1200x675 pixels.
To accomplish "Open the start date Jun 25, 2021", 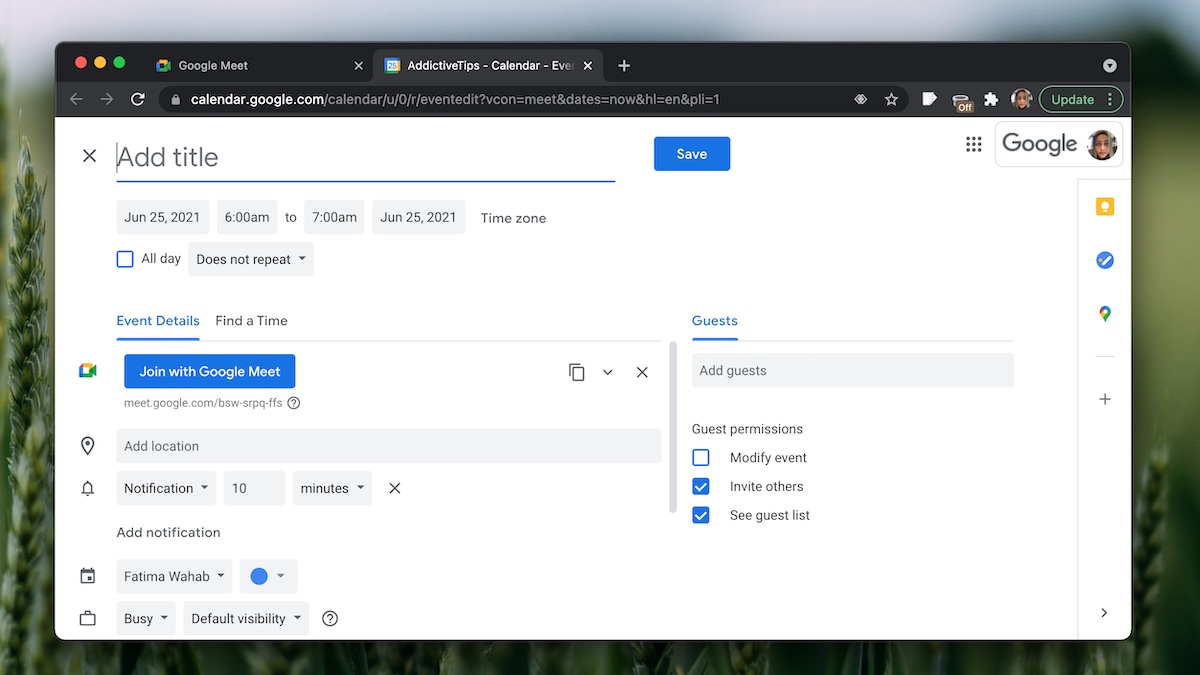I will [x=163, y=217].
